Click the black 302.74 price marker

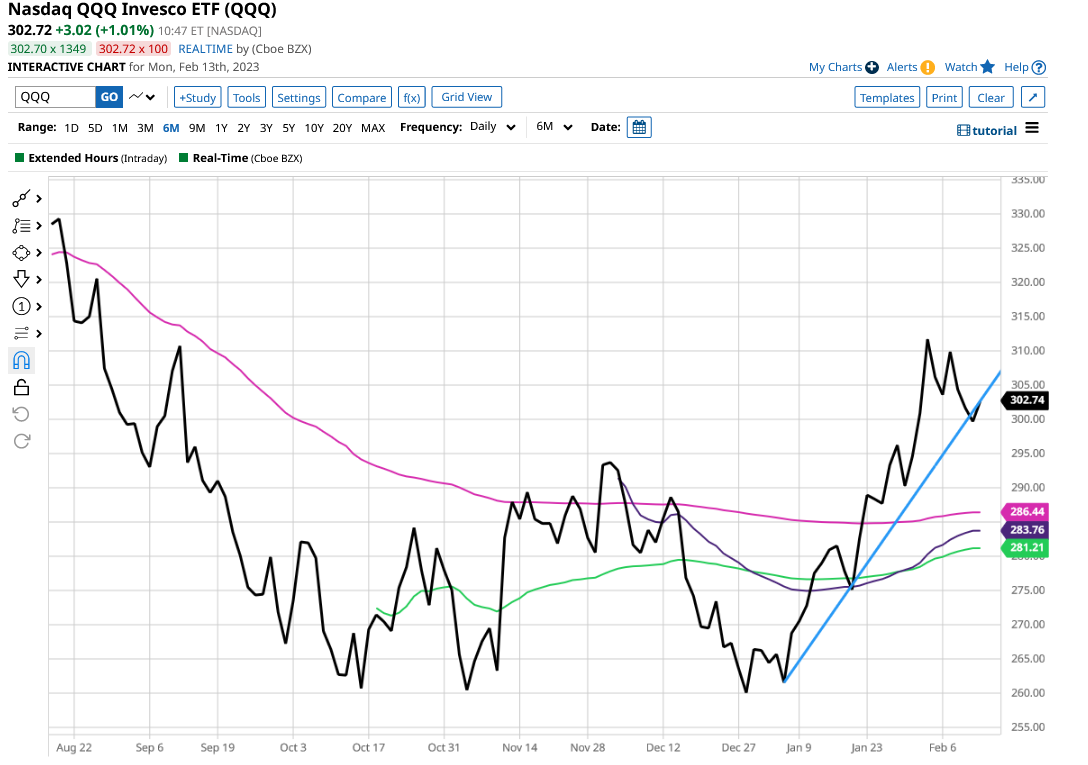coord(1025,400)
